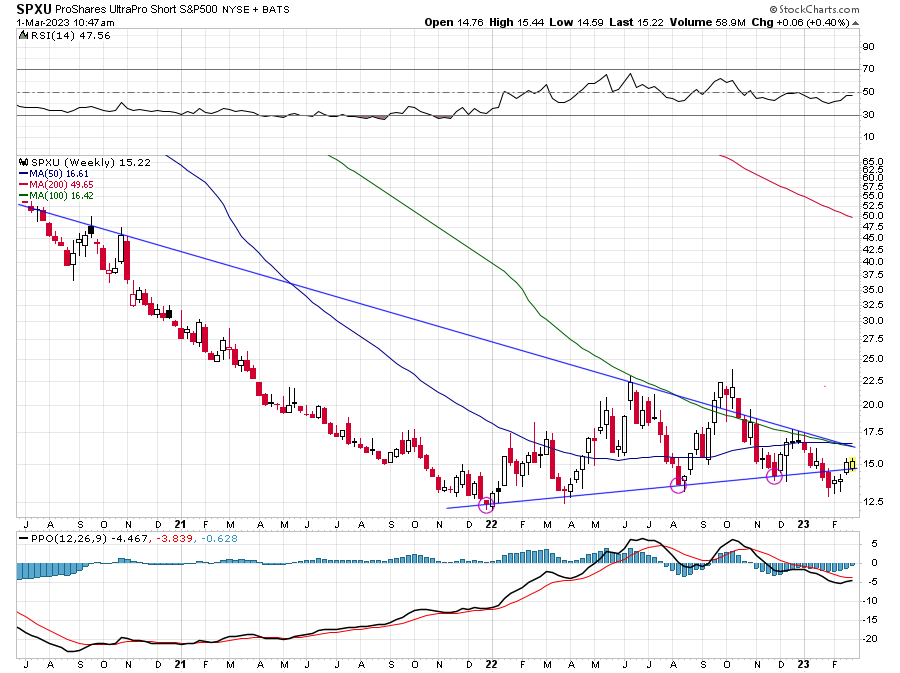The image size is (900, 673).
Task: Select the green MA(100) legend line swatch
Action: [24, 195]
